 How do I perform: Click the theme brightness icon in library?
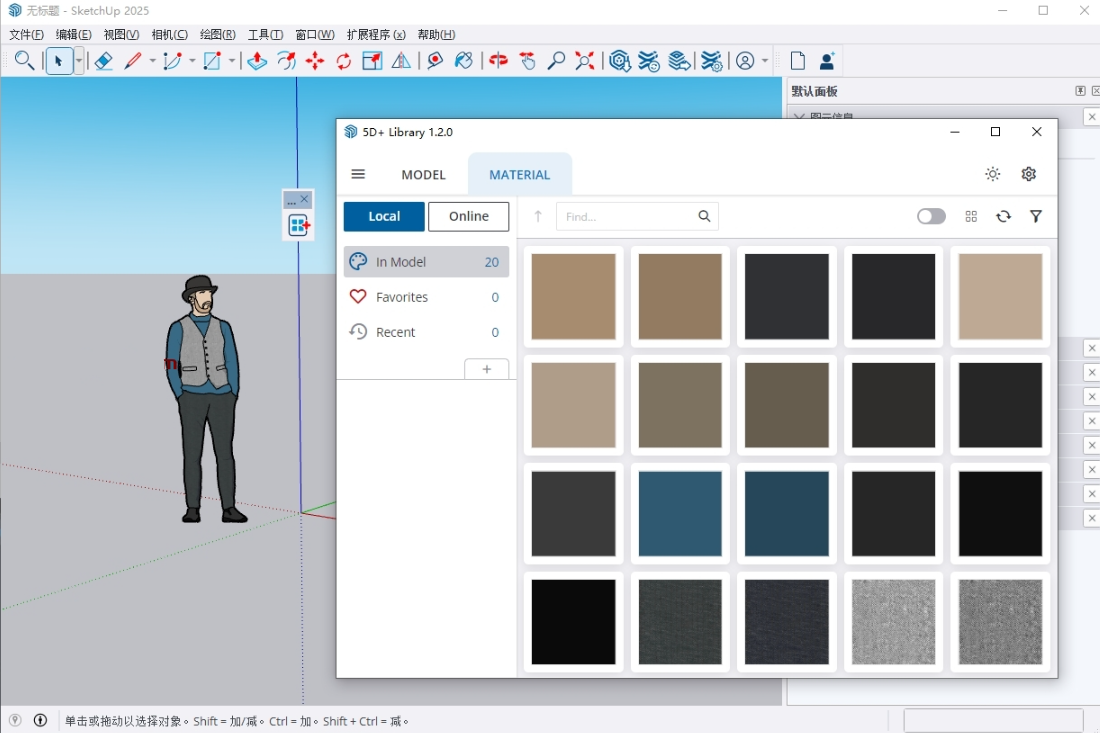coord(992,173)
